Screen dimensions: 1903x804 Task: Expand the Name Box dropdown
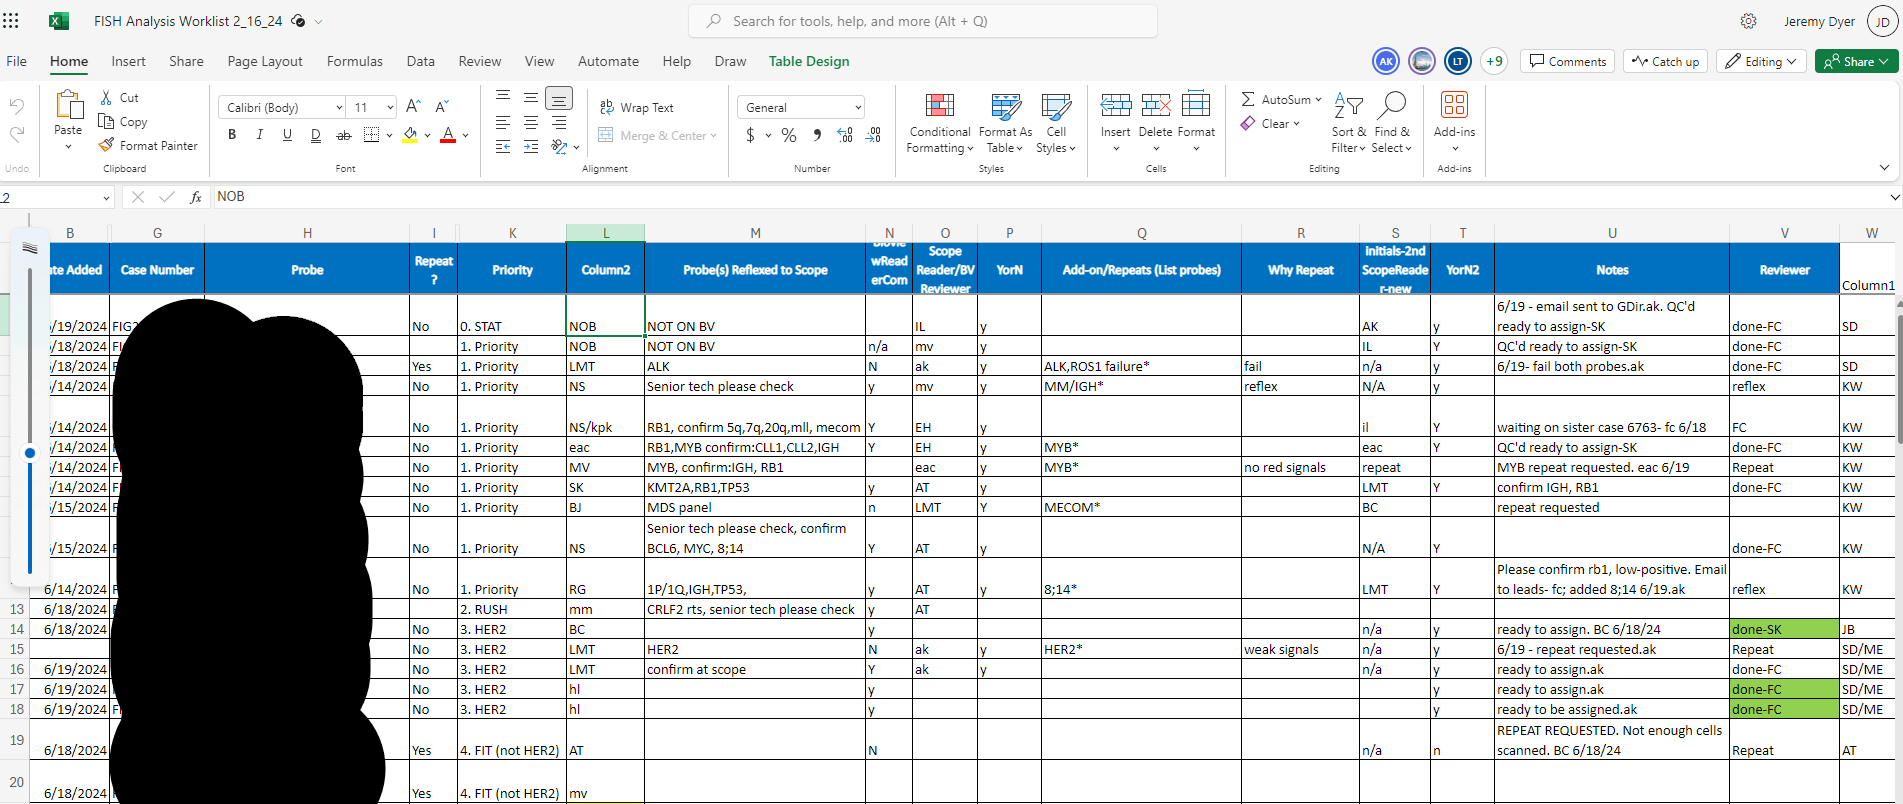(106, 198)
